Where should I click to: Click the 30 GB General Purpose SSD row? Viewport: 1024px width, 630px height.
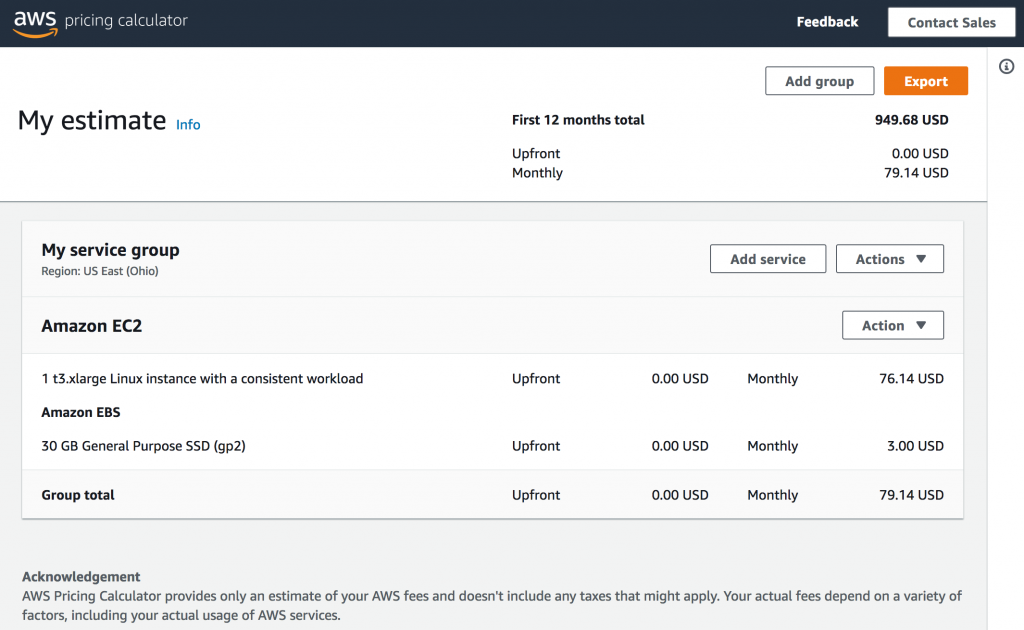[143, 446]
